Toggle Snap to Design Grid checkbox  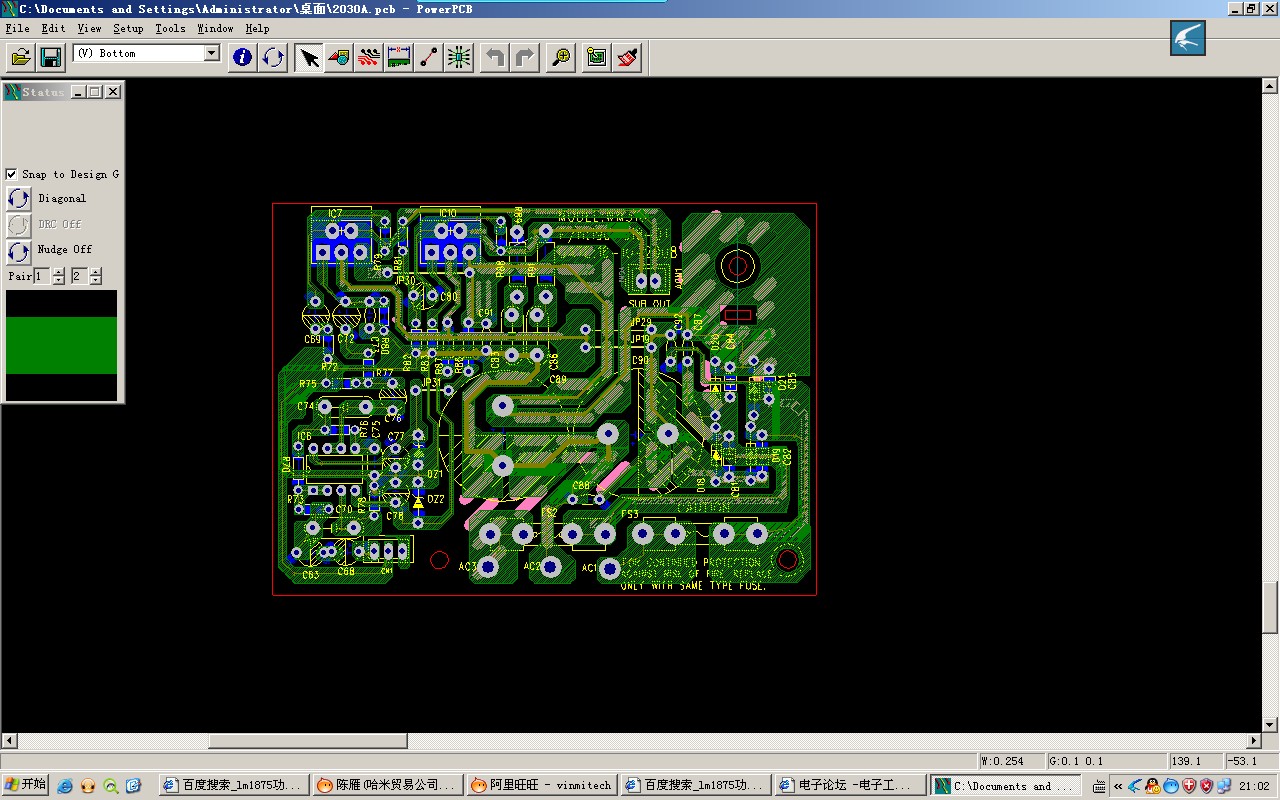coord(11,174)
